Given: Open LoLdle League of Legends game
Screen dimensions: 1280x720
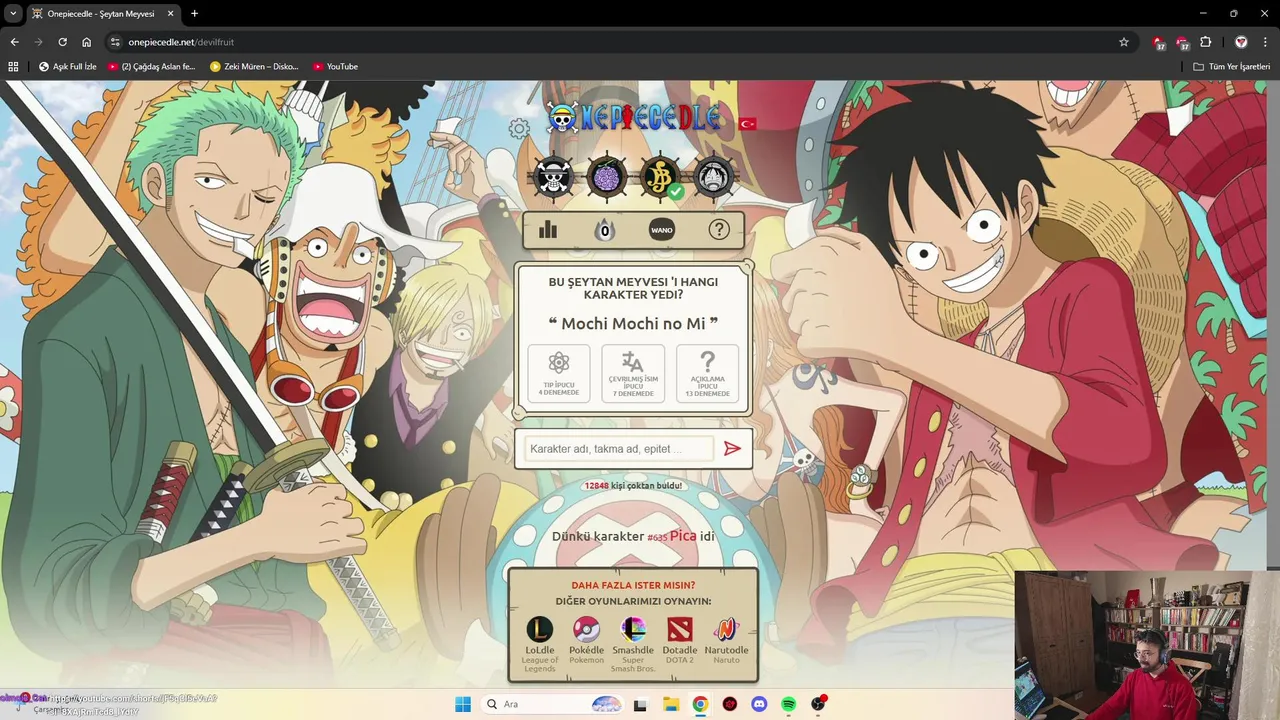Looking at the screenshot, I should [x=540, y=643].
